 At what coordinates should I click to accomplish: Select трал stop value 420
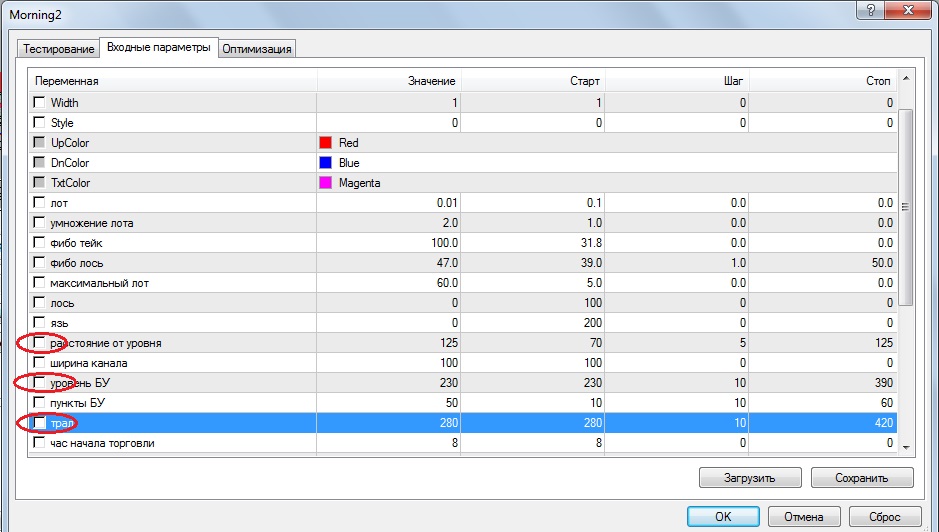point(884,423)
